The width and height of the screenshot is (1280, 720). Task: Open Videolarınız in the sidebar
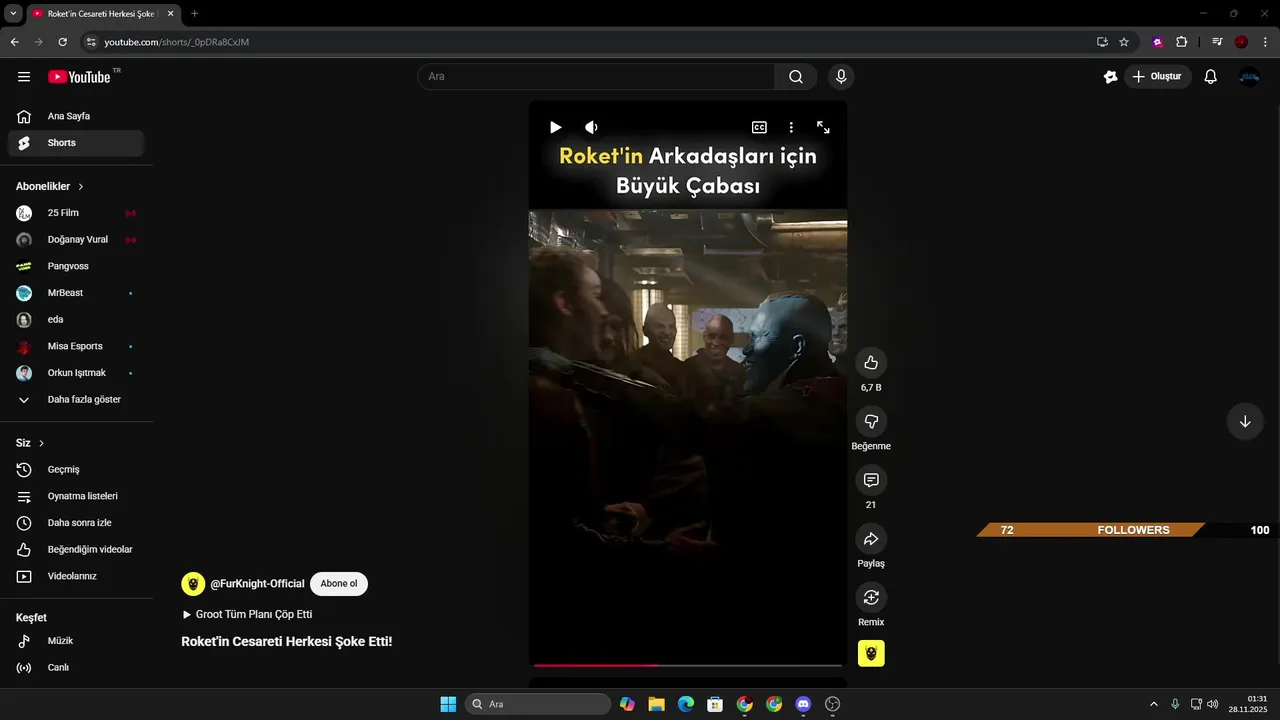[x=76, y=576]
